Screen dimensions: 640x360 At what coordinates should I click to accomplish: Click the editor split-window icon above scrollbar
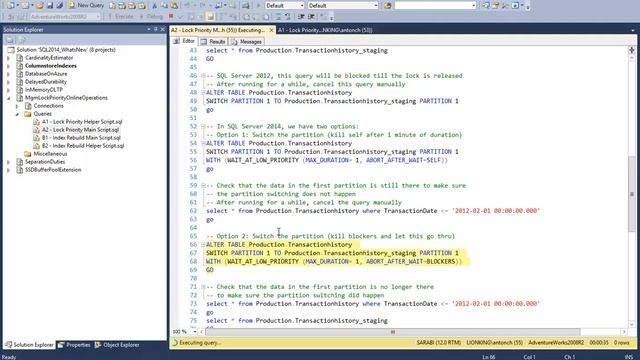click(x=631, y=50)
